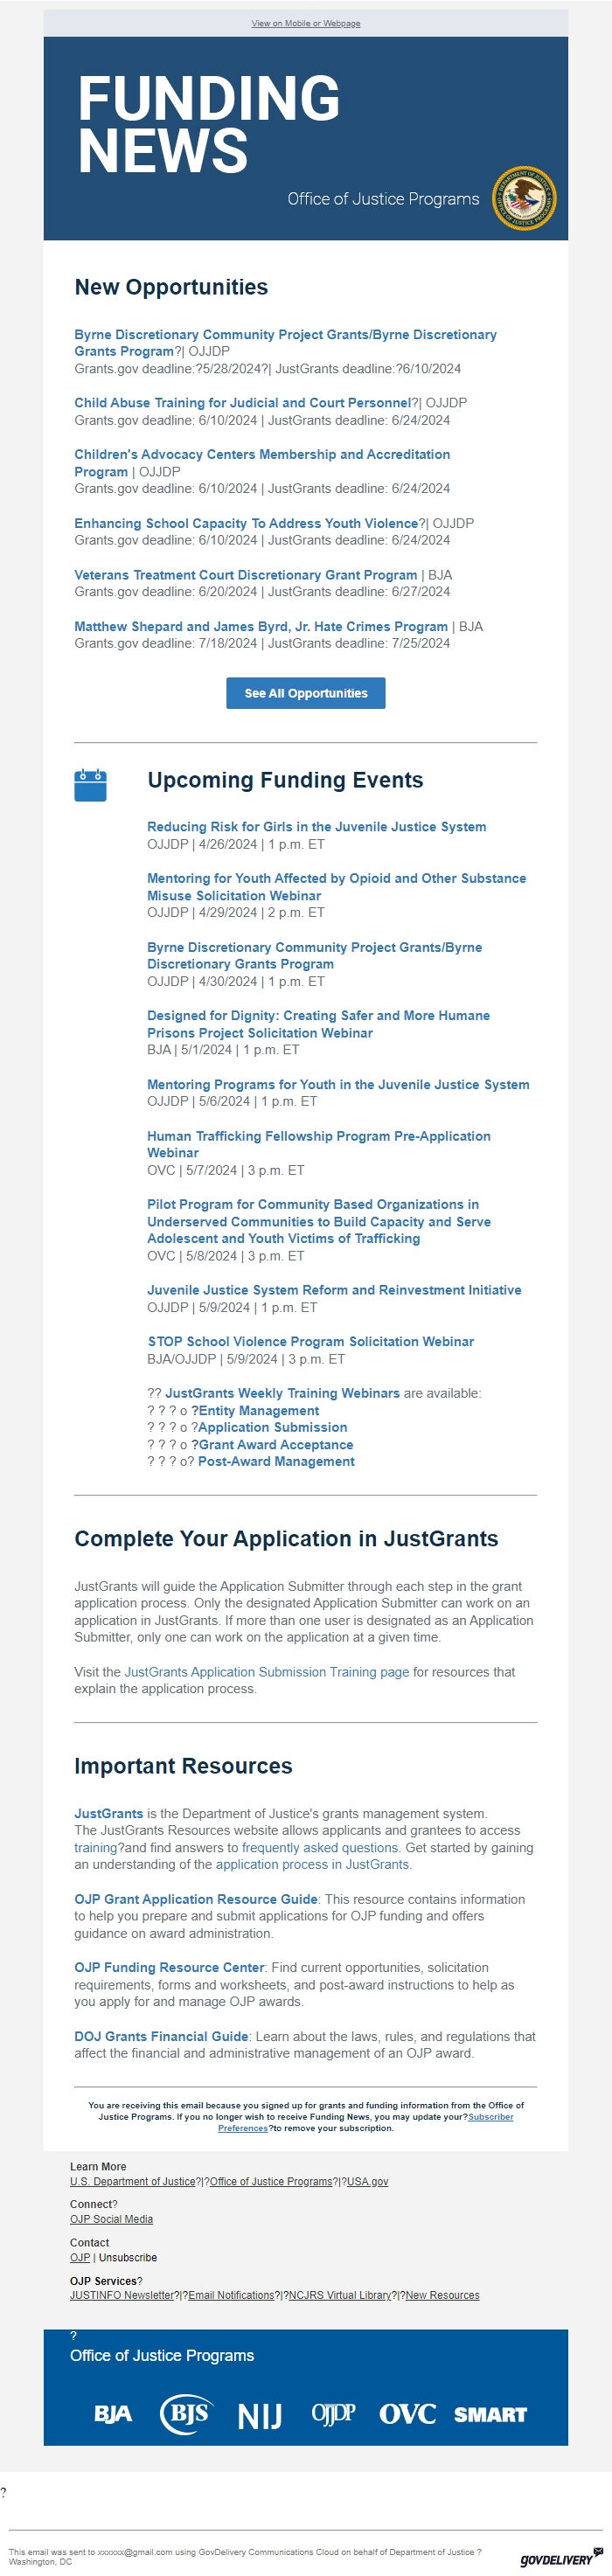Open Enhancing School Capacity To Address Youth Violence
Viewport: 612px width, 2576px height.
246,523
